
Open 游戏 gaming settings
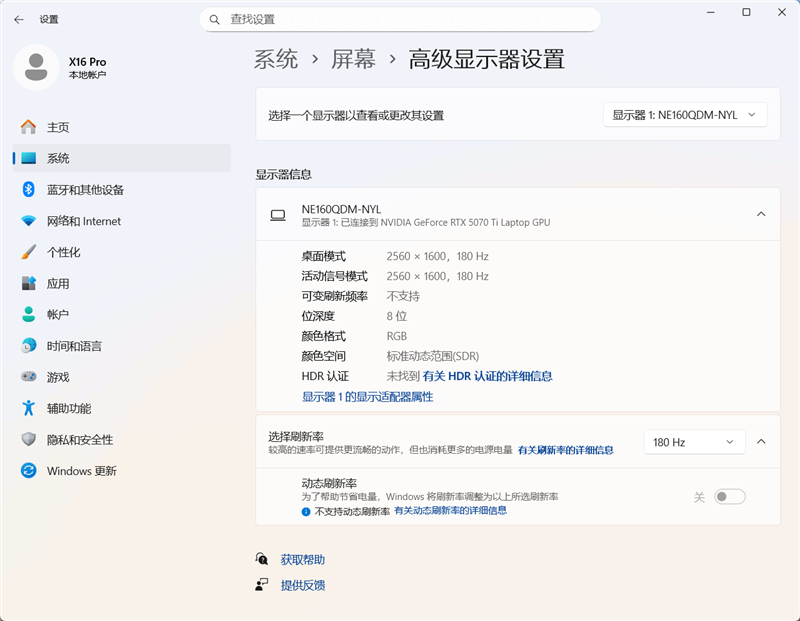(x=58, y=376)
